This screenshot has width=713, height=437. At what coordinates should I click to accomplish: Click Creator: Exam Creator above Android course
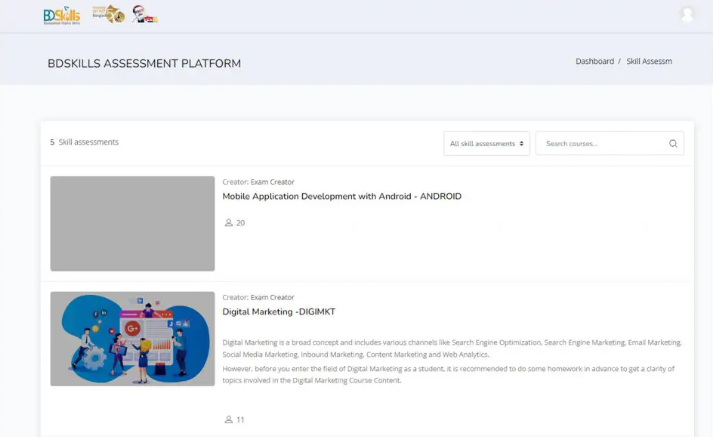(258, 182)
